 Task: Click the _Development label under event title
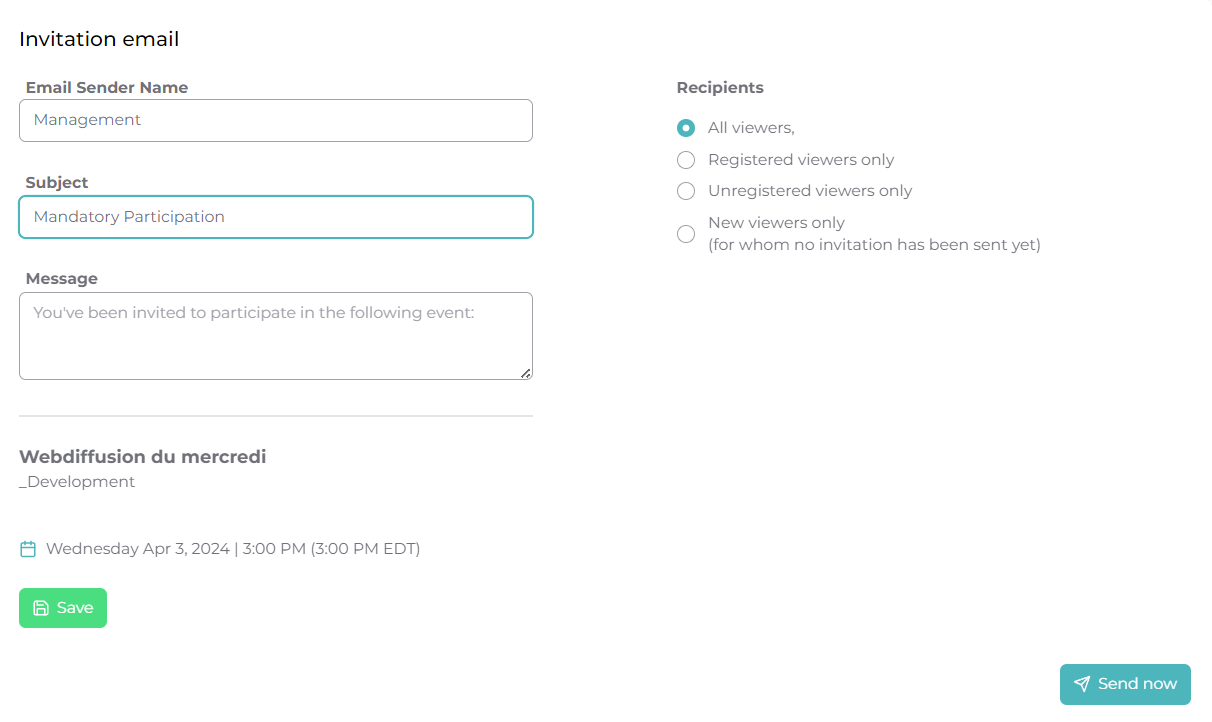click(x=77, y=482)
